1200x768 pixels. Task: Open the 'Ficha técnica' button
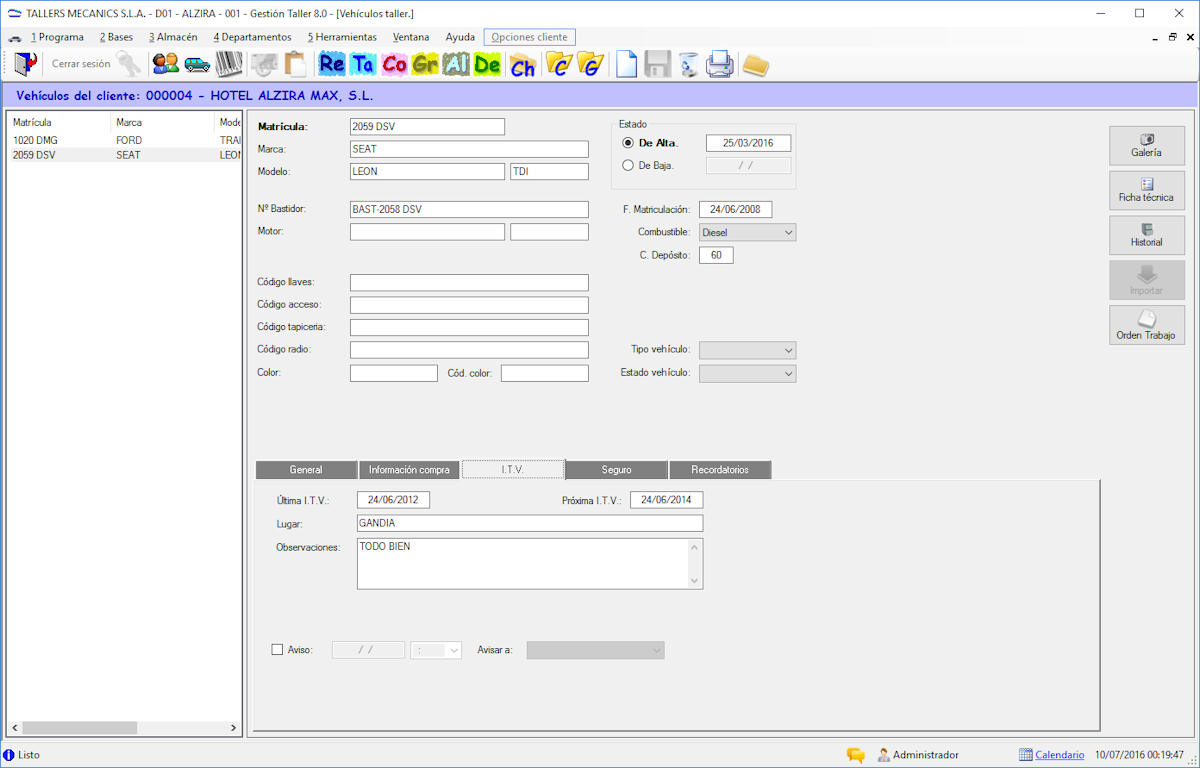pyautogui.click(x=1147, y=191)
